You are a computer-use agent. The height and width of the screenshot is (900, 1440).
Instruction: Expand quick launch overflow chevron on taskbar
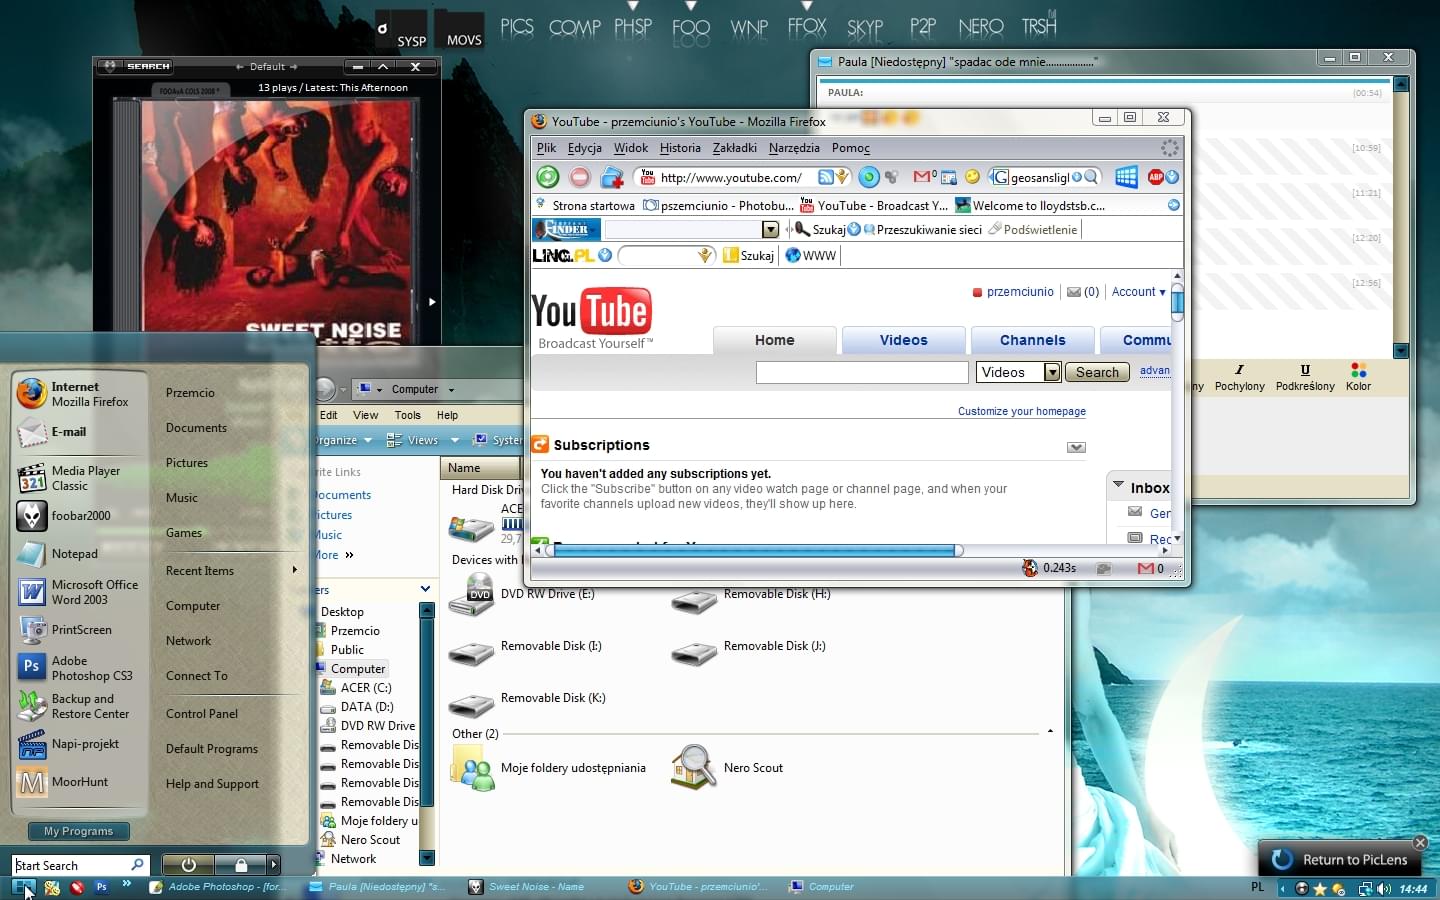(x=126, y=883)
